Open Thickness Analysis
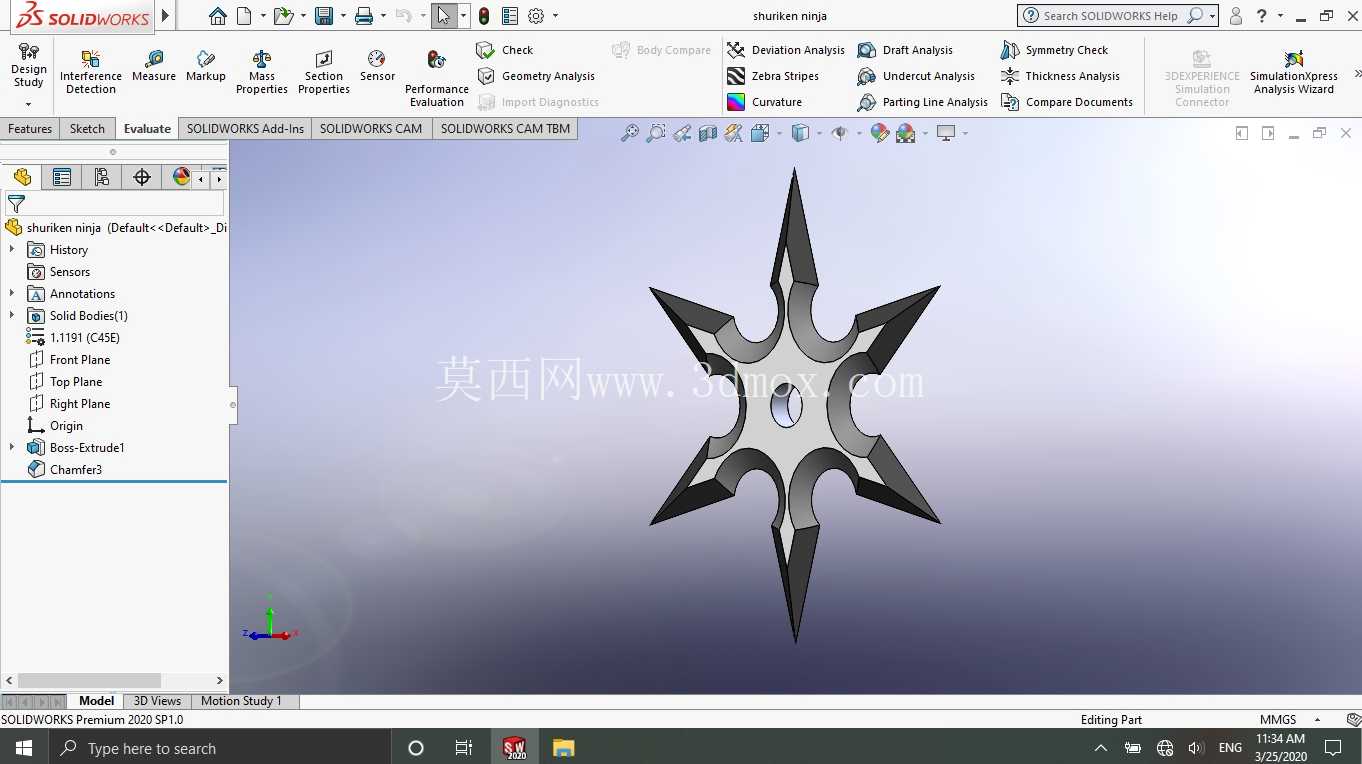The image size is (1362, 764). [1060, 76]
